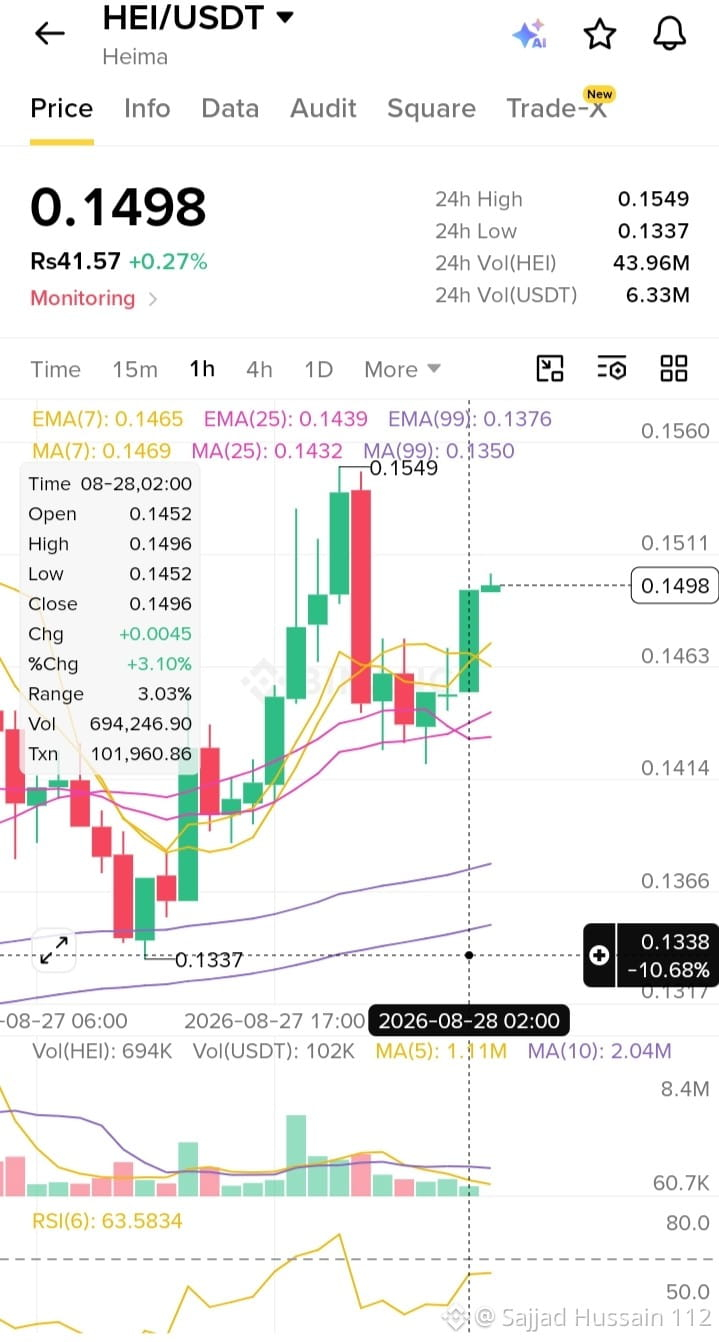Select the 15m chart interval

click(135, 369)
